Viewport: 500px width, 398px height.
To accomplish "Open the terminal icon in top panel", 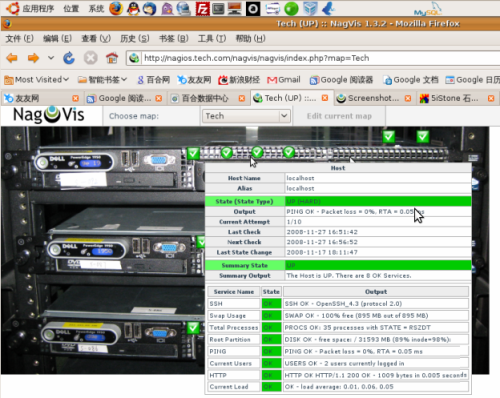I will click(218, 9).
